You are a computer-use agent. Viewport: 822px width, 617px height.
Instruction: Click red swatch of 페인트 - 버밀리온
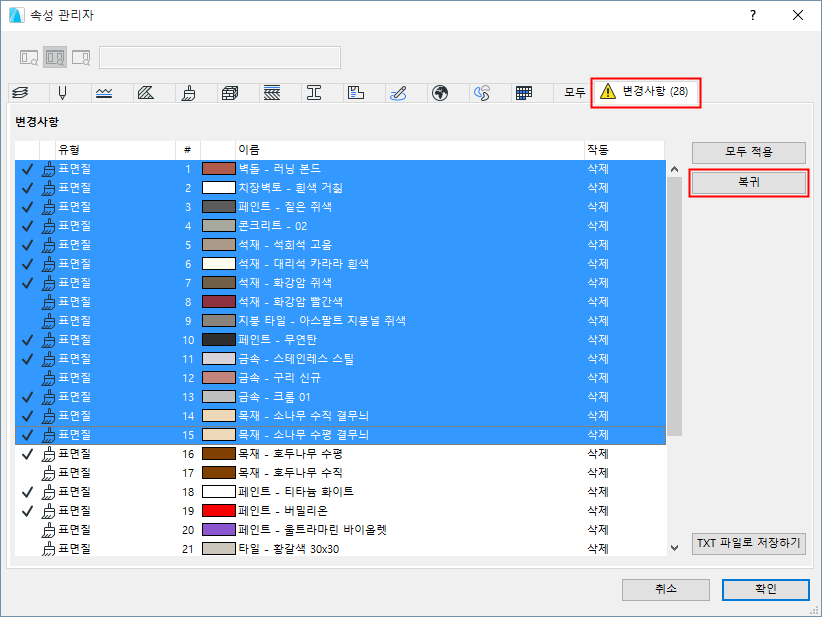[219, 511]
